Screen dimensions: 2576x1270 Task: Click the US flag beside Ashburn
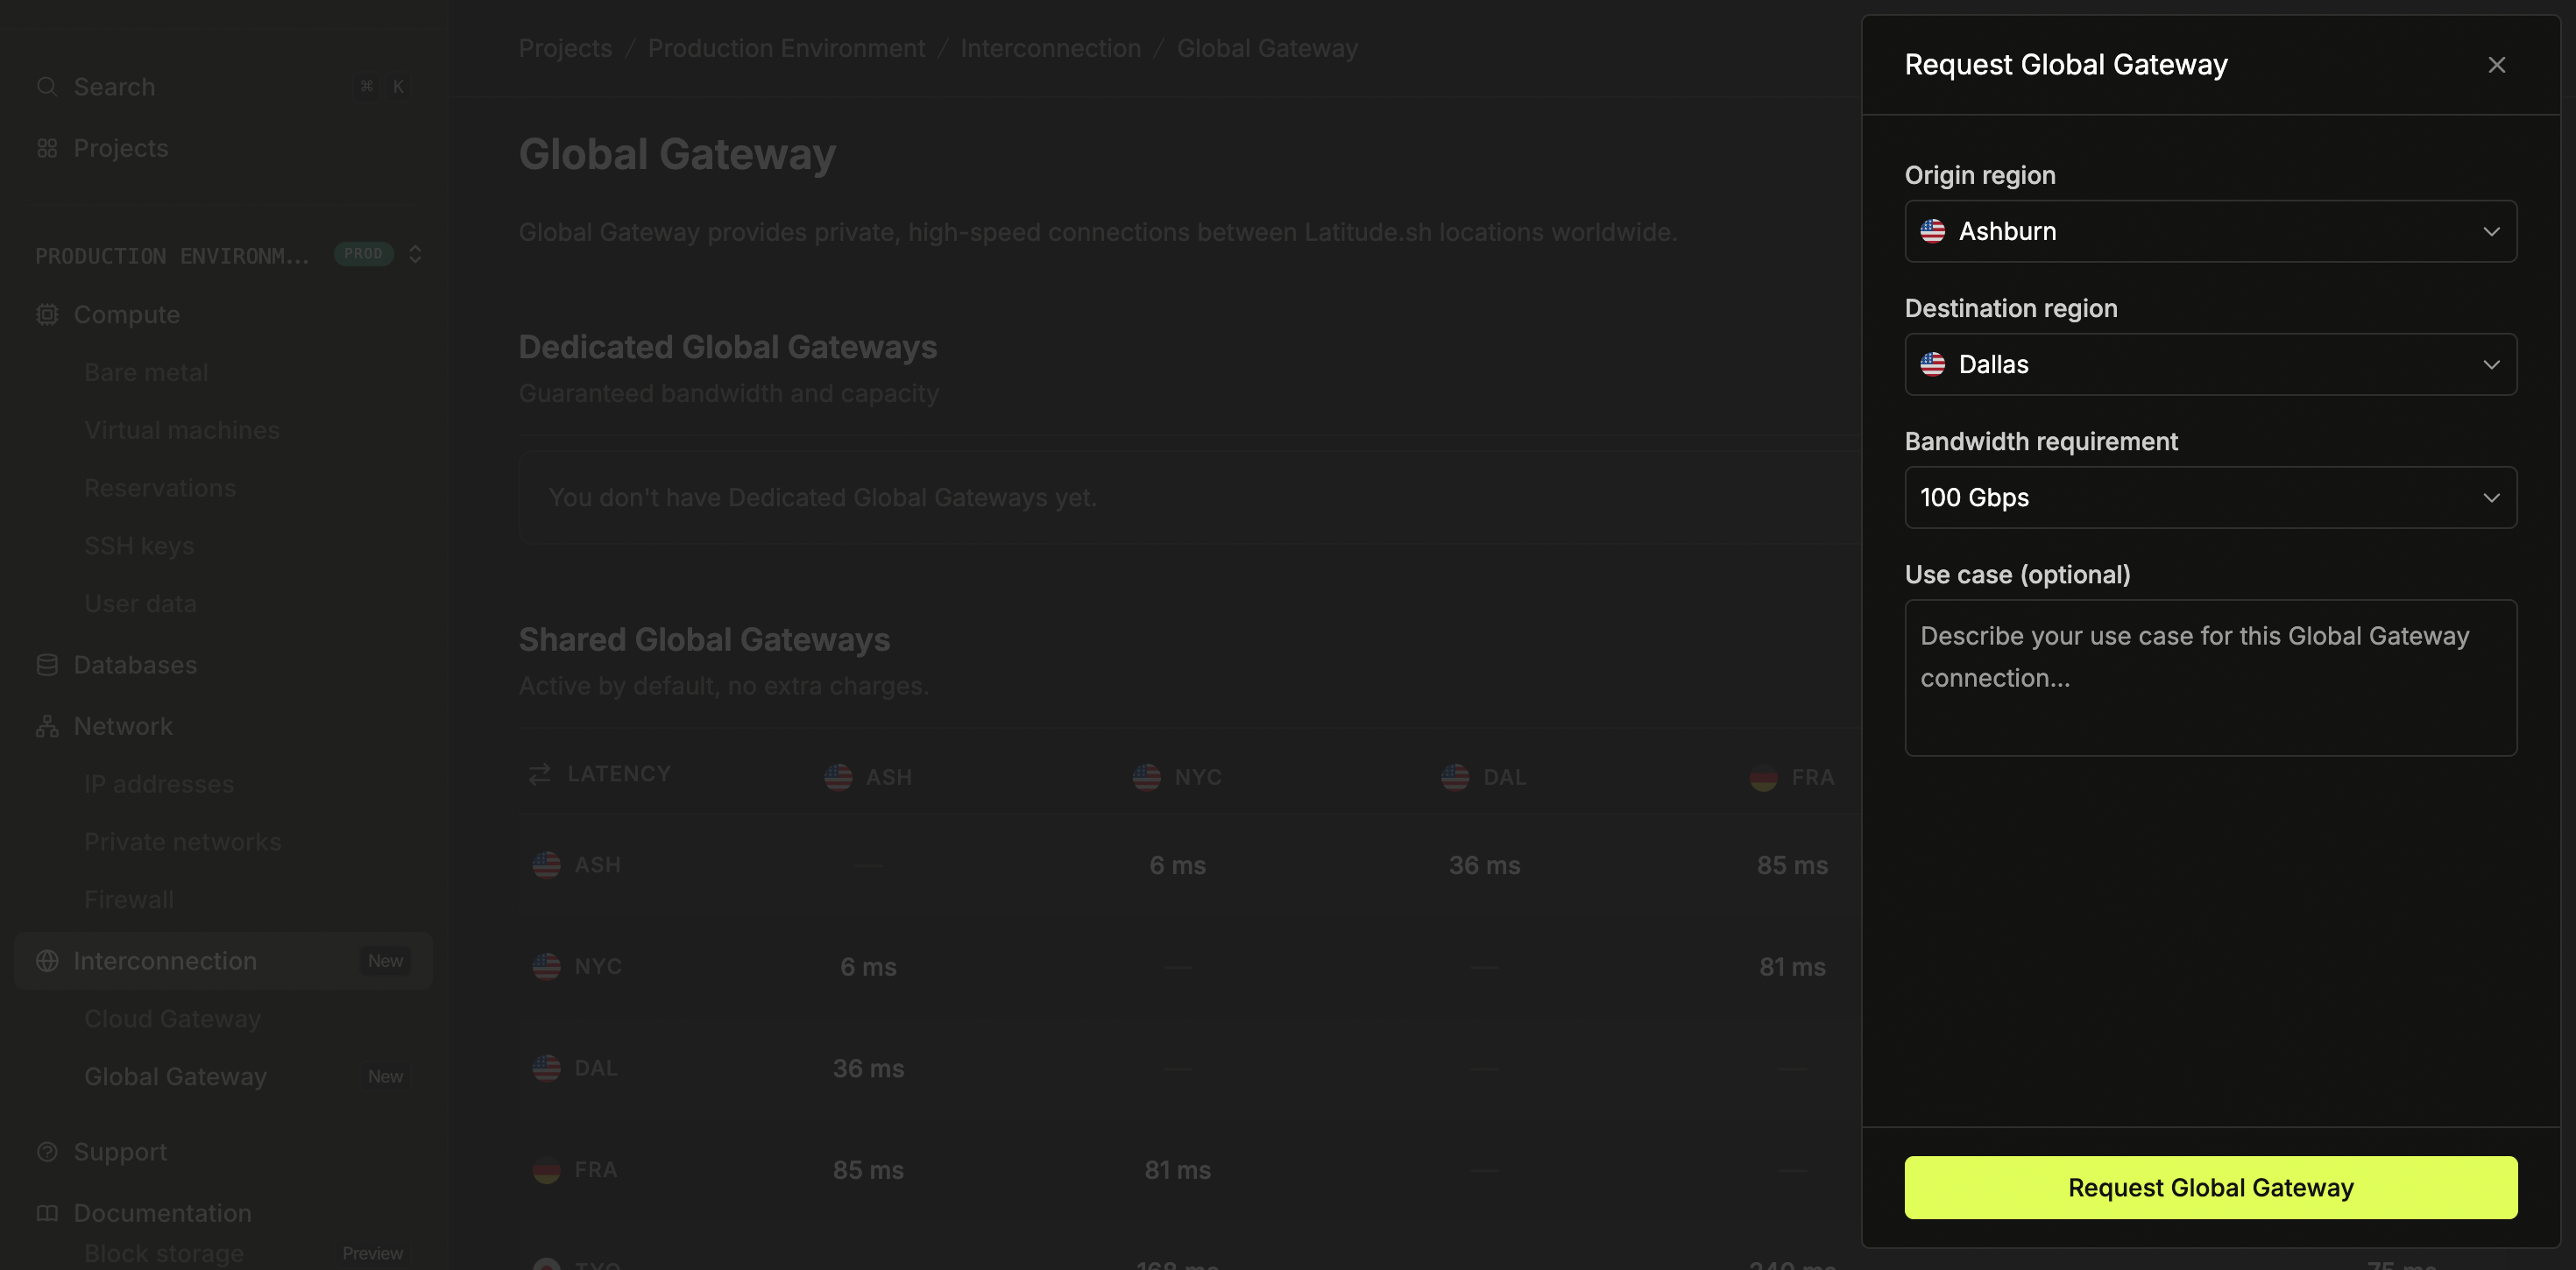(1933, 230)
